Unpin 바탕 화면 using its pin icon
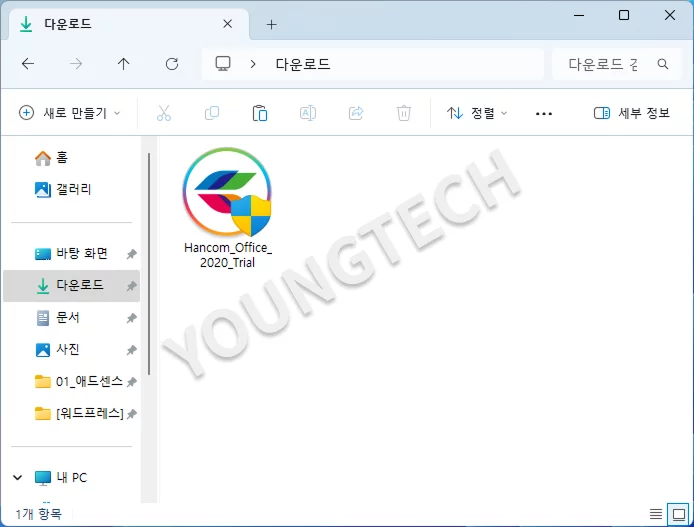This screenshot has width=694, height=527. (x=131, y=254)
